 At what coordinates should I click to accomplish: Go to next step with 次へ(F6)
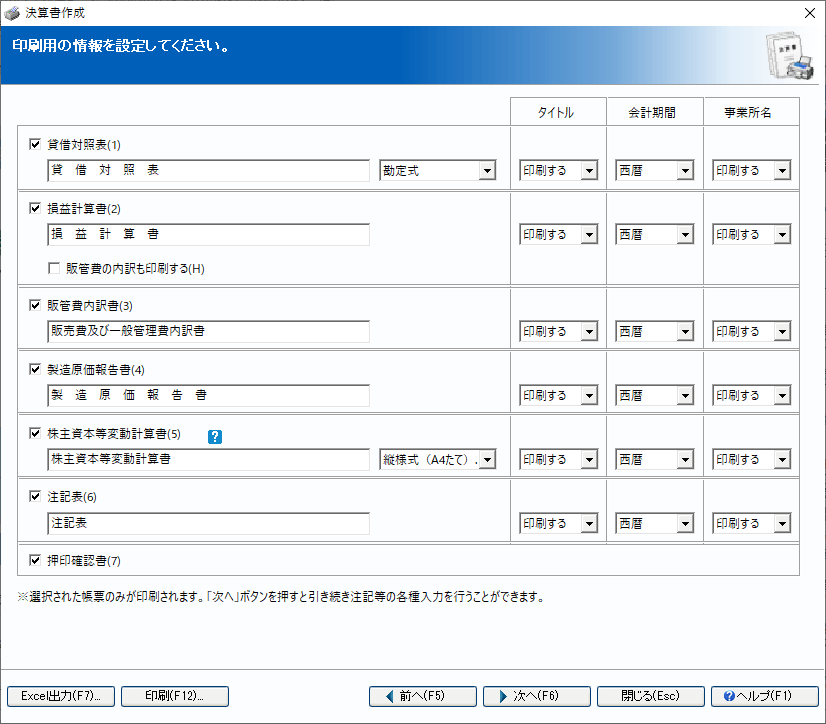(535, 696)
